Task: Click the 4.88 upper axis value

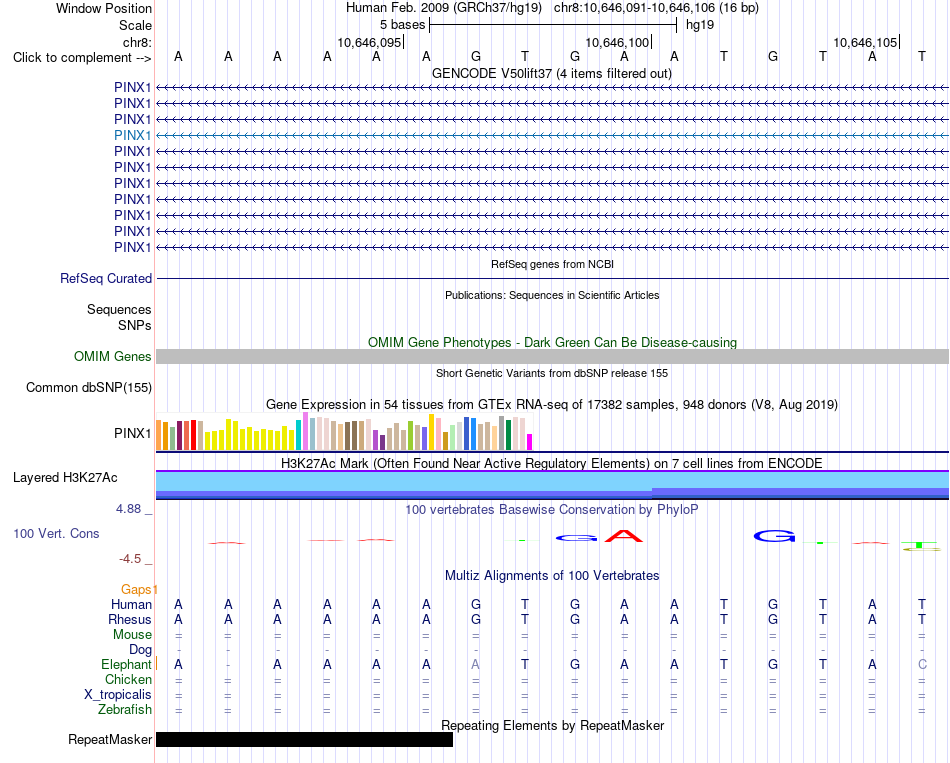Action: click(x=128, y=509)
